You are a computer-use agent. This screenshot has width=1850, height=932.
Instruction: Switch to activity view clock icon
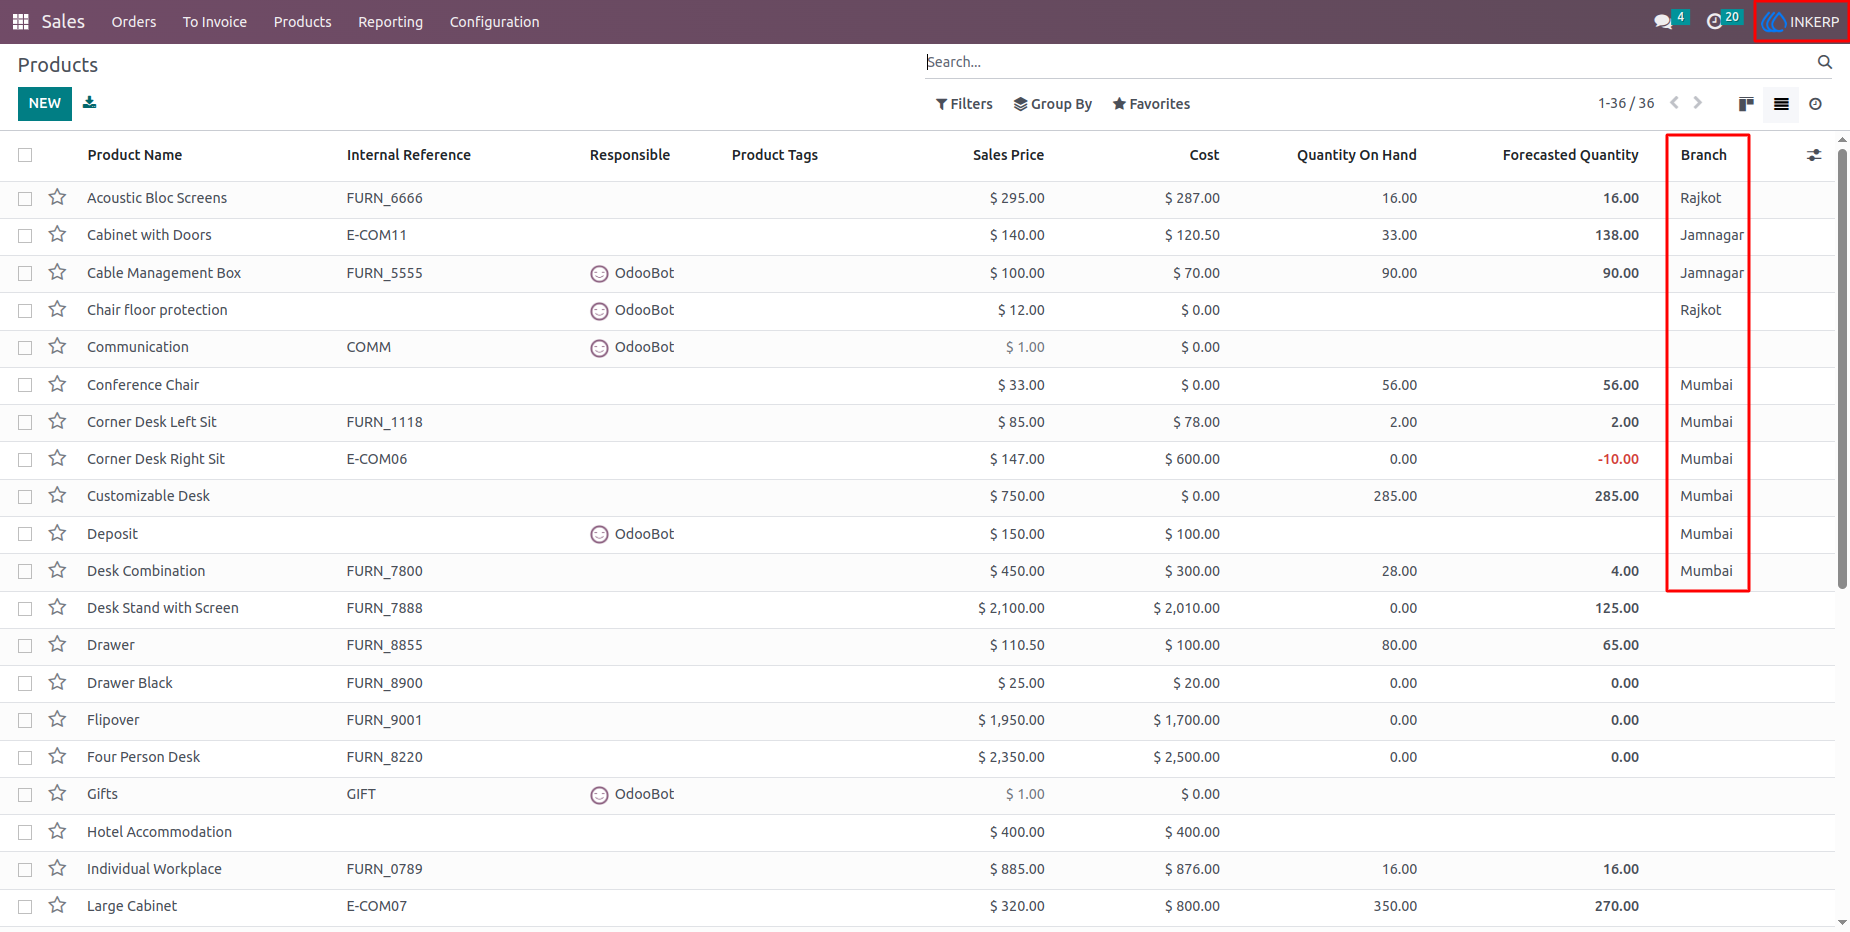pos(1816,104)
